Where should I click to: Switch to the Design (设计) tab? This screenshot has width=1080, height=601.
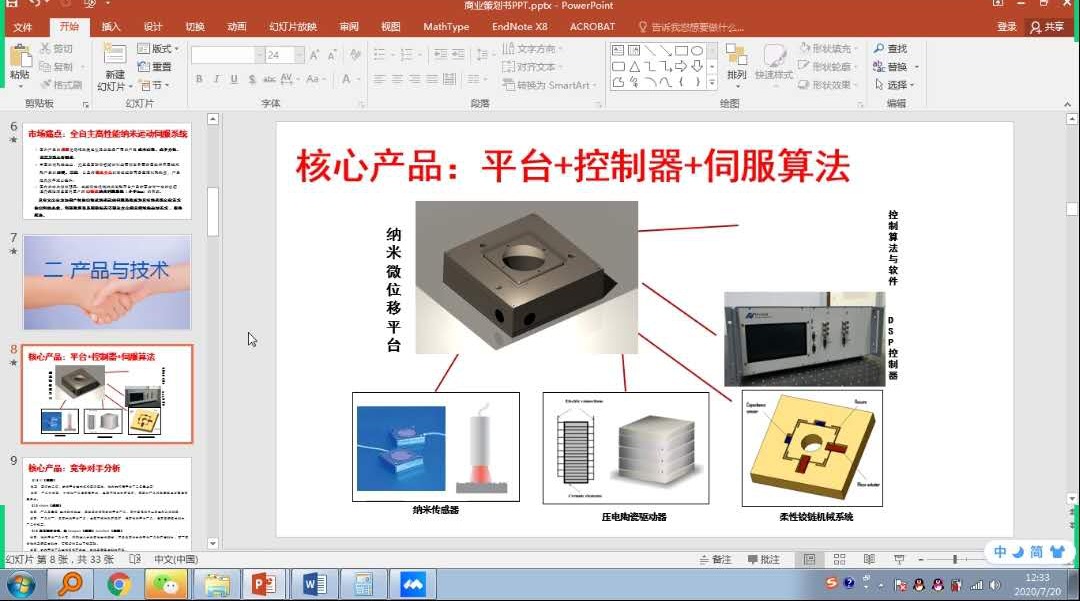click(x=153, y=27)
